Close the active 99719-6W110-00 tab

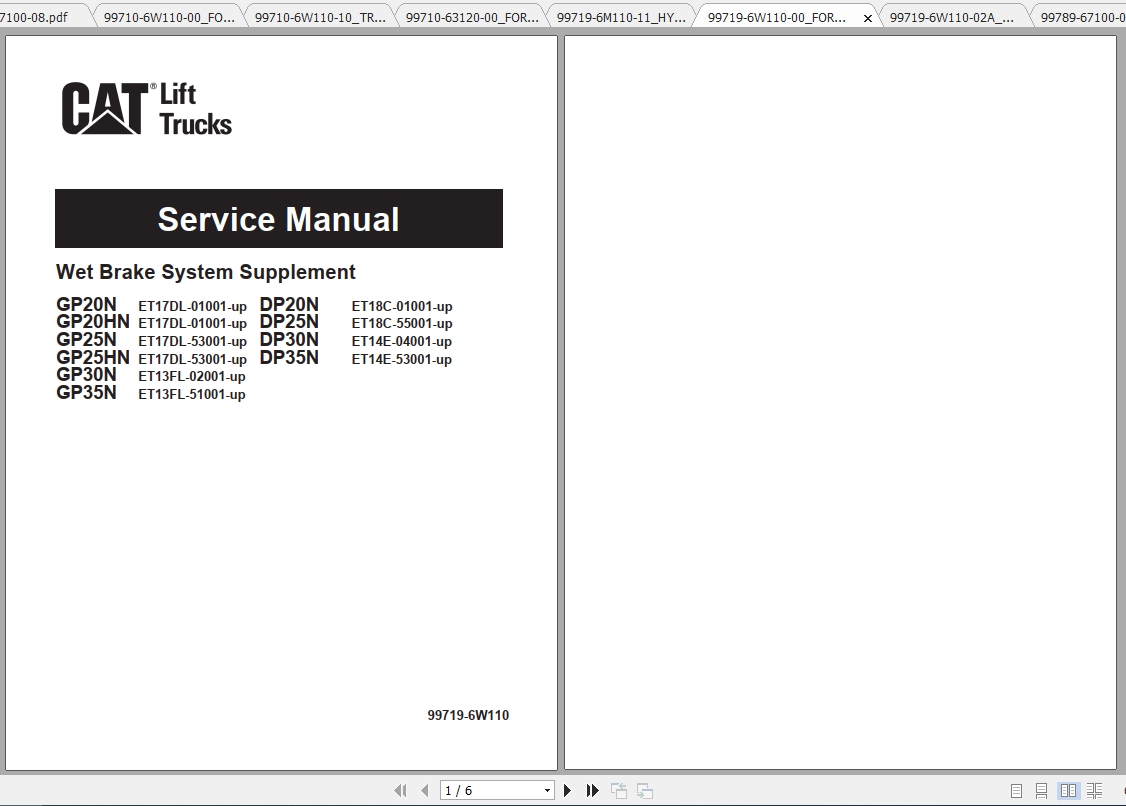pos(867,17)
